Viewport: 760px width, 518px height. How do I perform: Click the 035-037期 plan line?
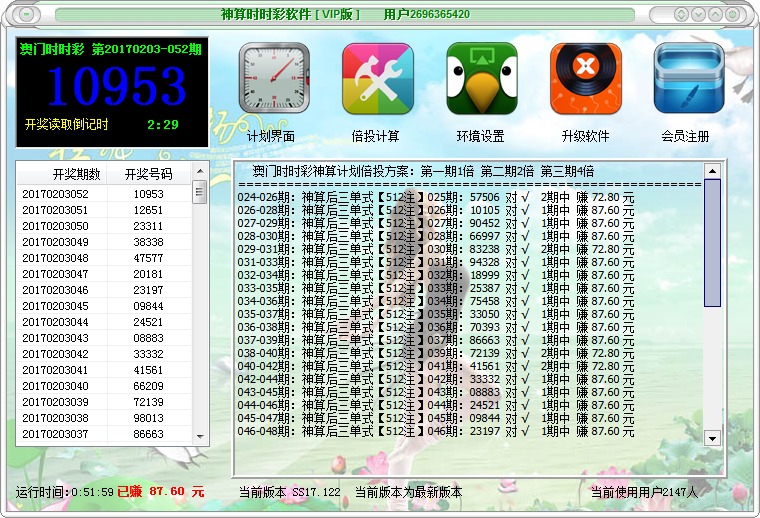click(436, 314)
